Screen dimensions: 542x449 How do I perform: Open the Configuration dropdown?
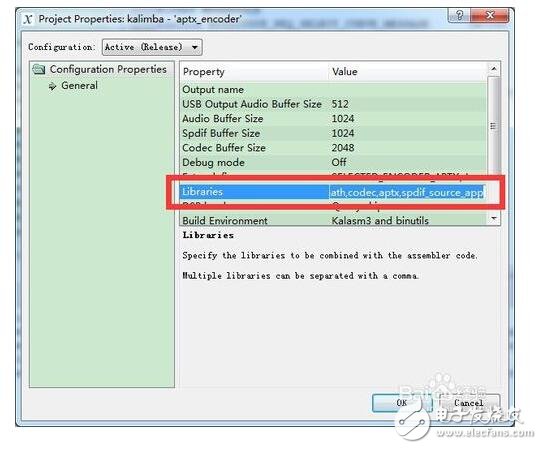coord(152,47)
